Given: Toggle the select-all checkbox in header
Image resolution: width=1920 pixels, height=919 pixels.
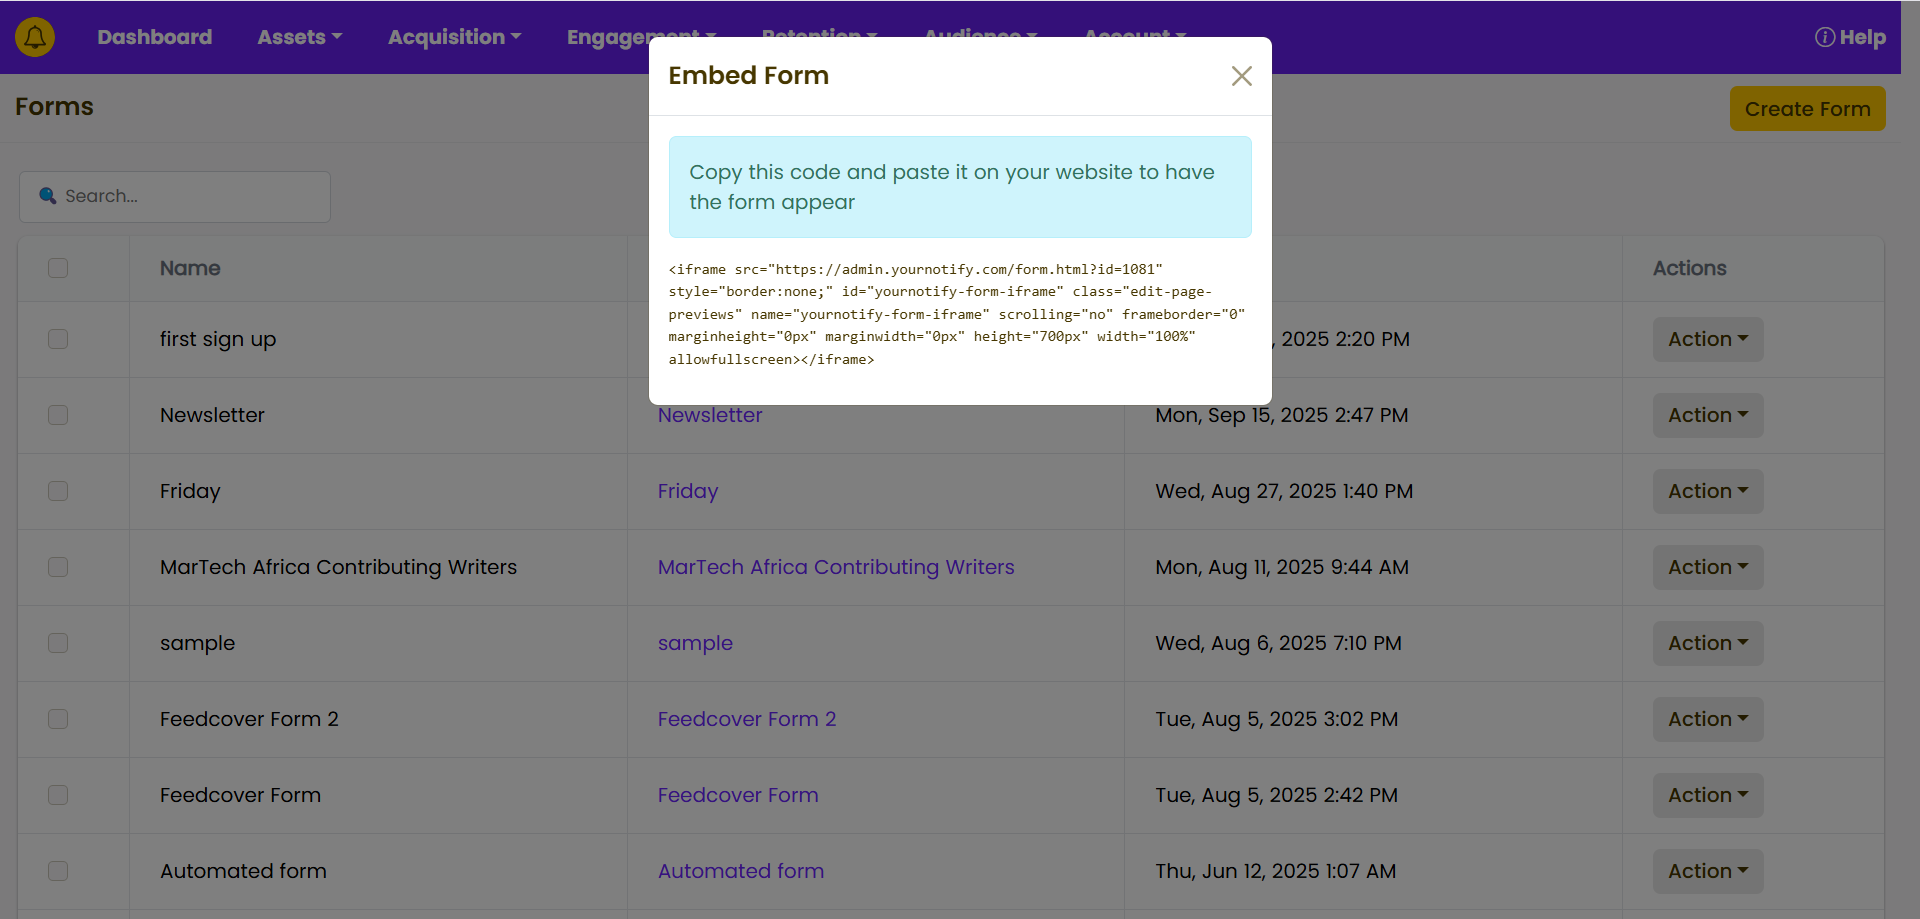Looking at the screenshot, I should pyautogui.click(x=58, y=268).
